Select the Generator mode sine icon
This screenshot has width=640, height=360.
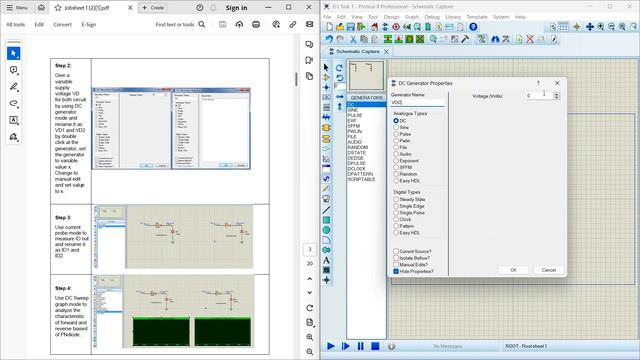click(x=326, y=178)
